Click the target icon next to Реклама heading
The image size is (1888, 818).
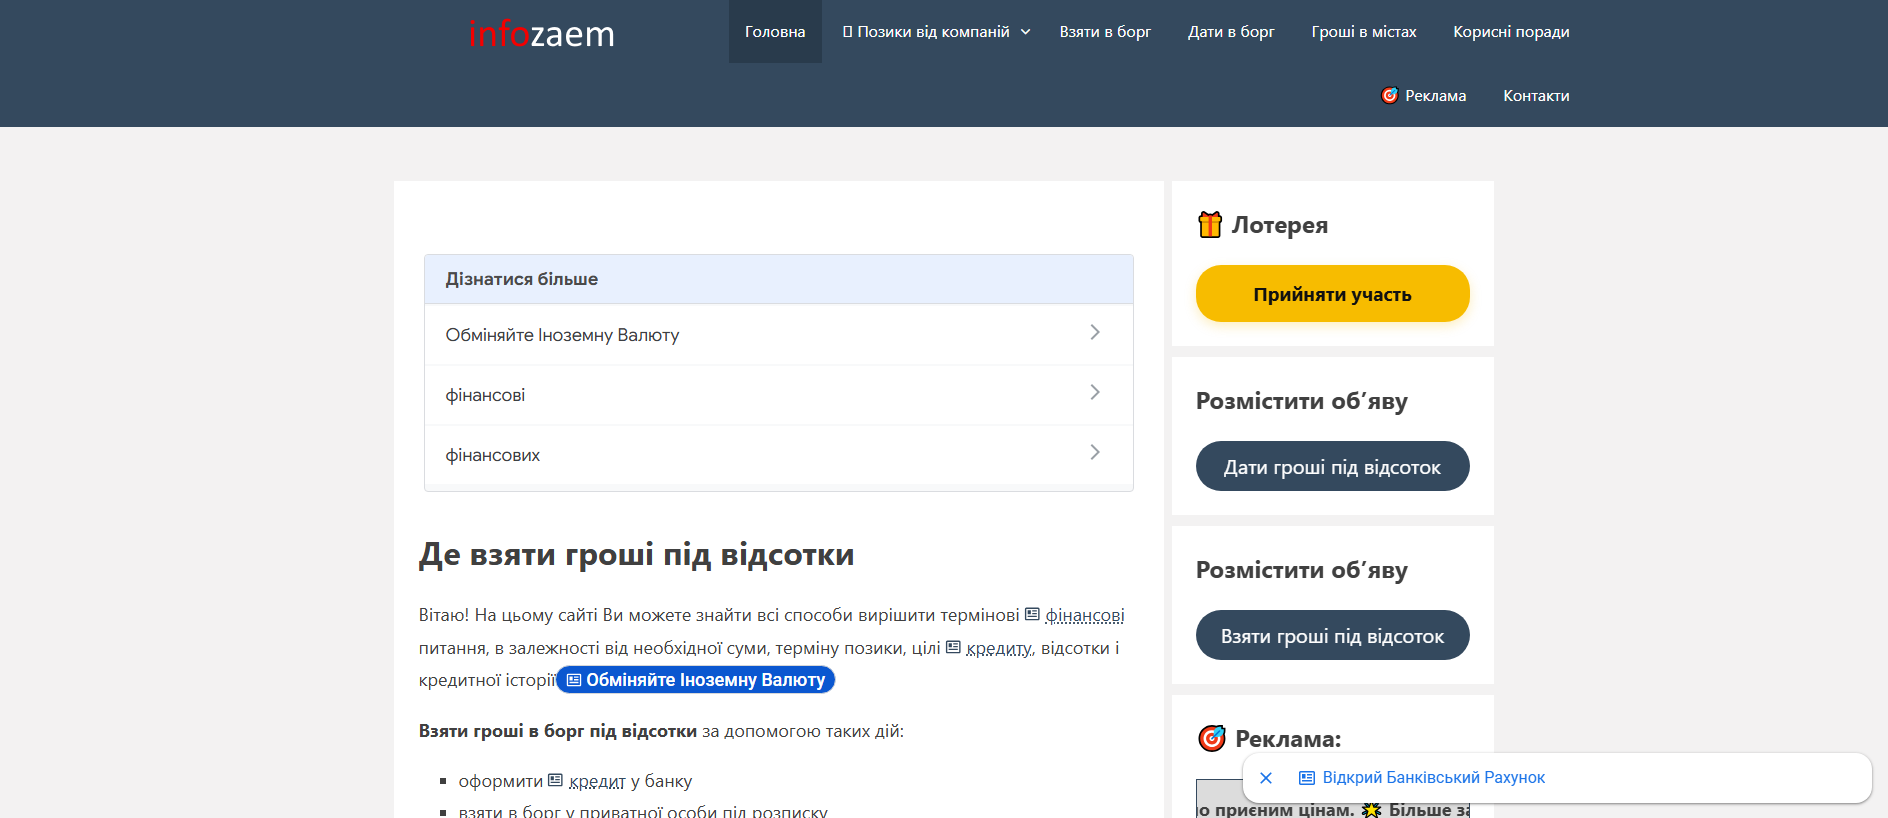[1212, 738]
